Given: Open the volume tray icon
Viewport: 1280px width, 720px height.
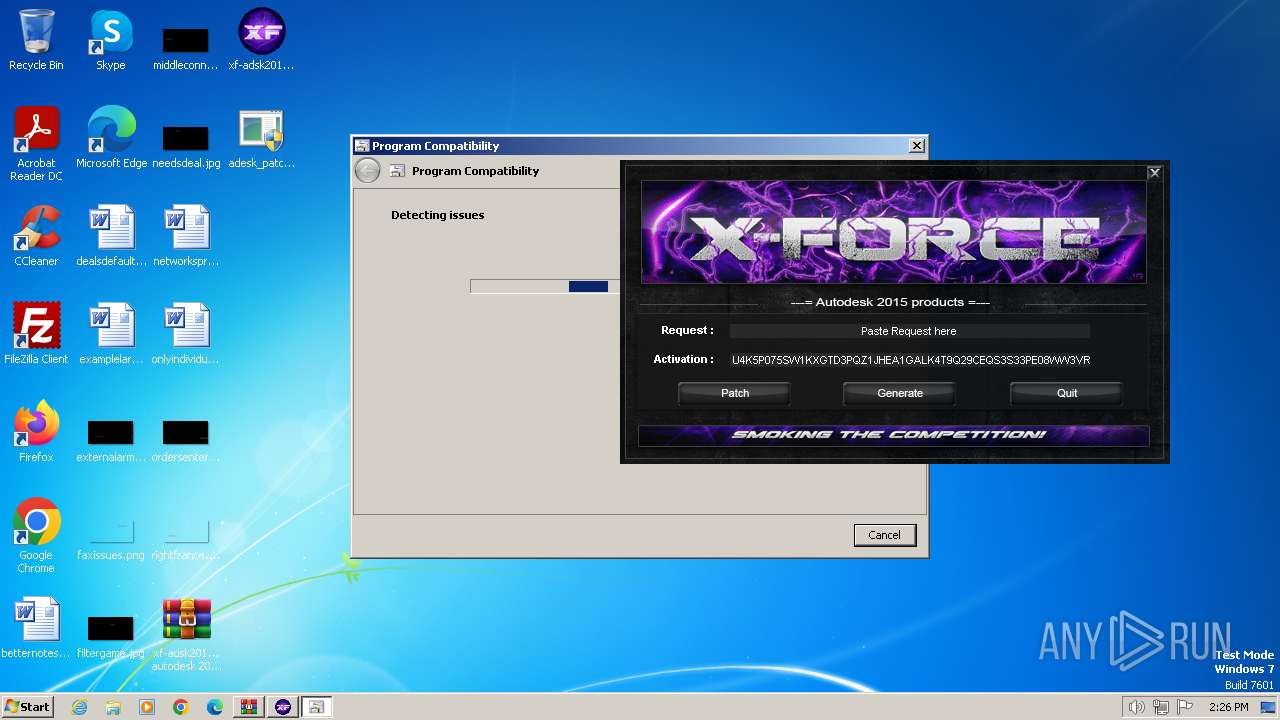Looking at the screenshot, I should click(x=1136, y=707).
